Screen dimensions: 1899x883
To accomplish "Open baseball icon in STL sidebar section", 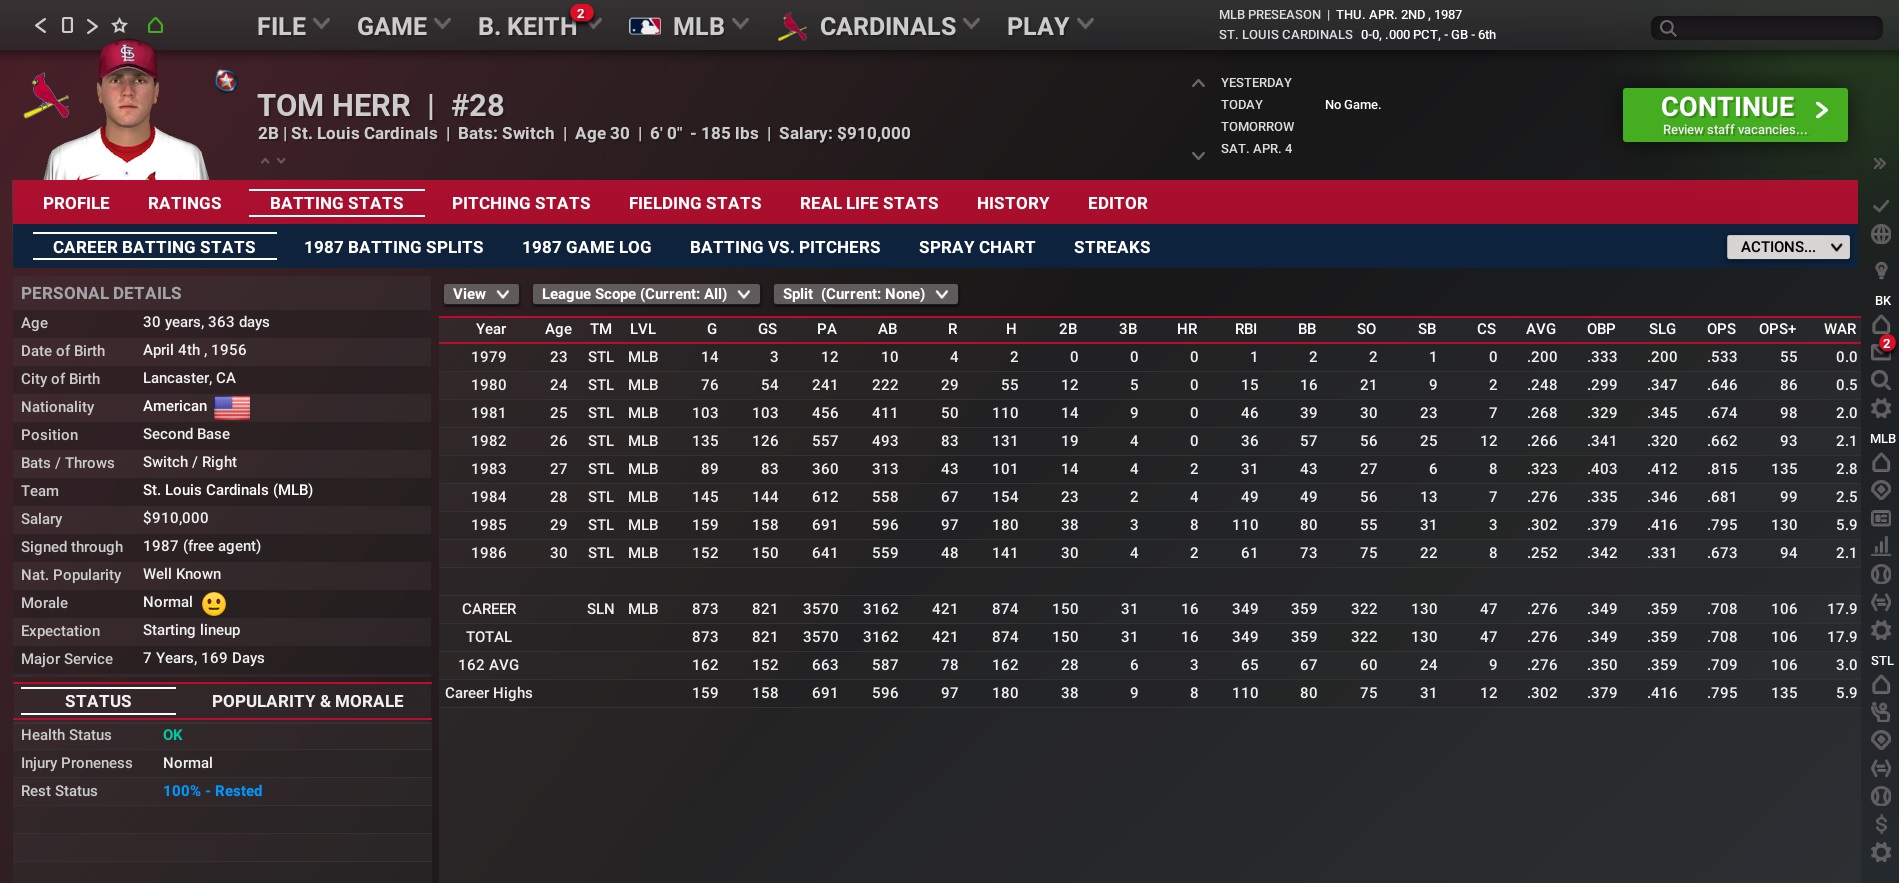I will coord(1880,796).
